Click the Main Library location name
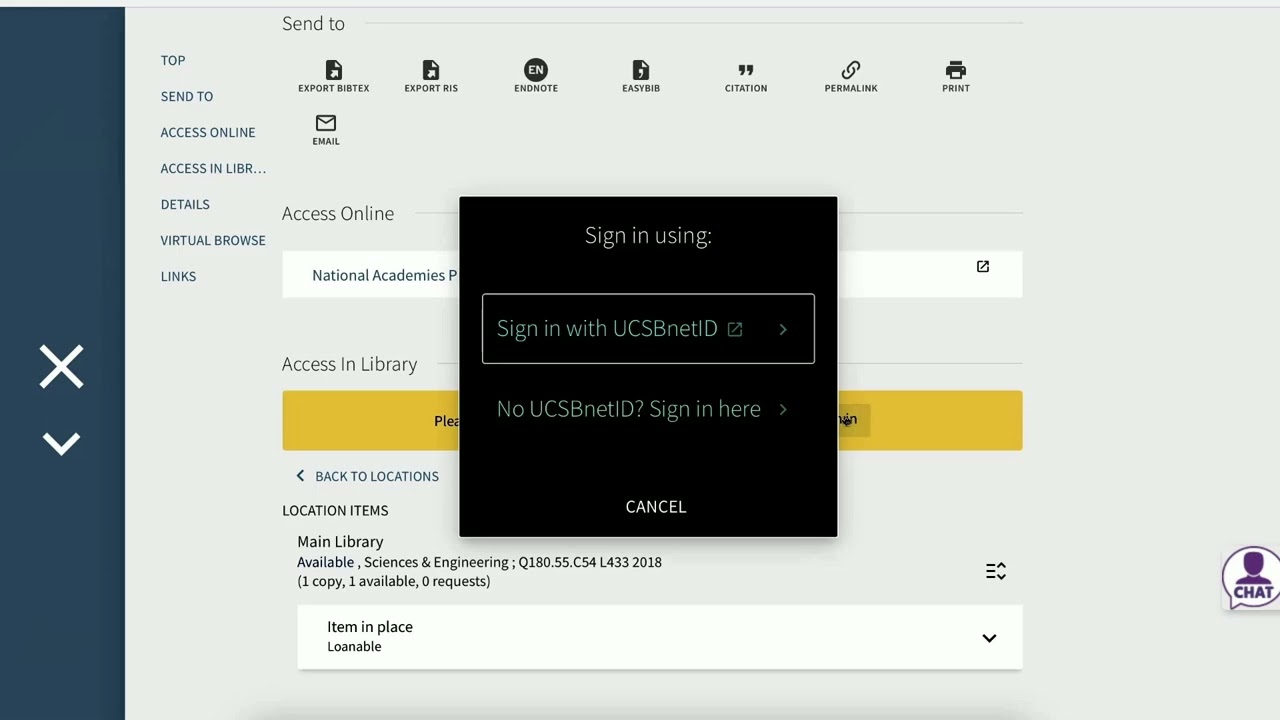Screen dimensions: 1280x720 [x=340, y=541]
